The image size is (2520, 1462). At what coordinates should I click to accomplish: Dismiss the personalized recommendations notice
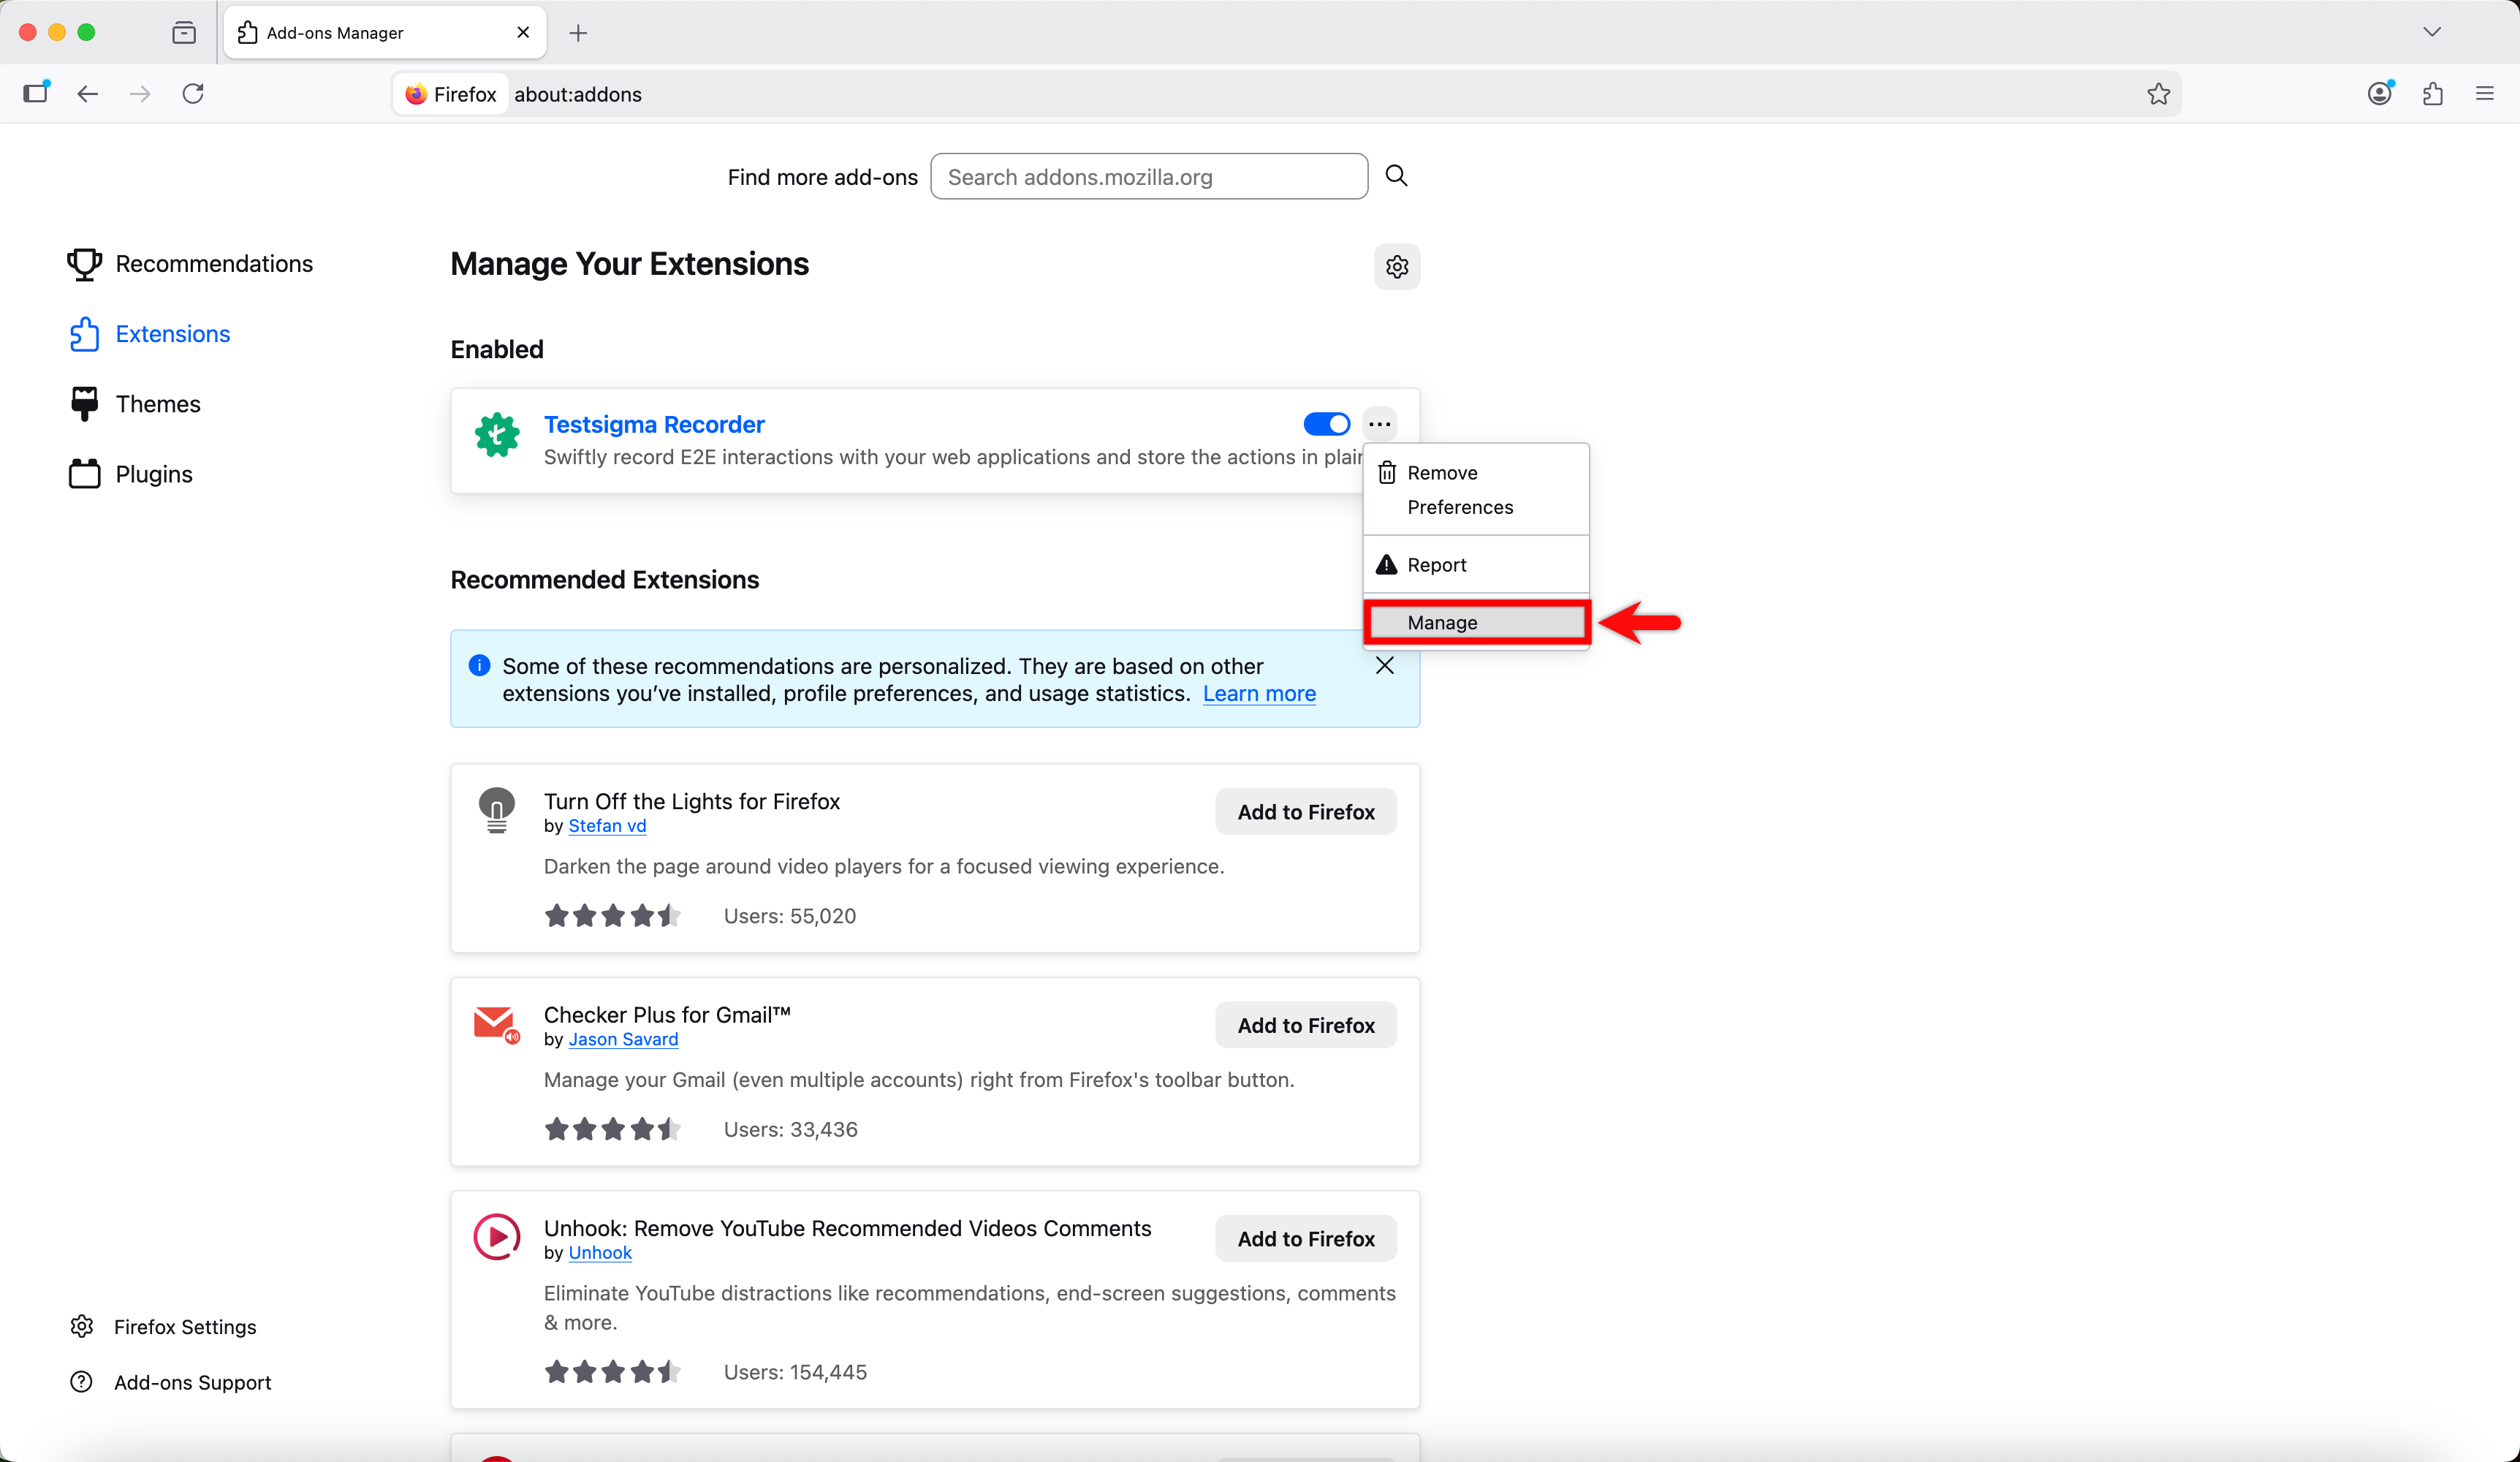pyautogui.click(x=1385, y=666)
